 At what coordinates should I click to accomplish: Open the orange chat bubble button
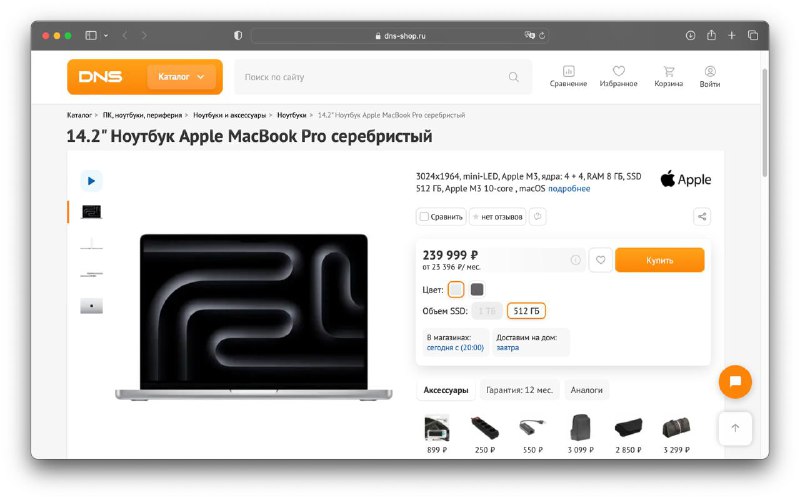[x=735, y=382]
